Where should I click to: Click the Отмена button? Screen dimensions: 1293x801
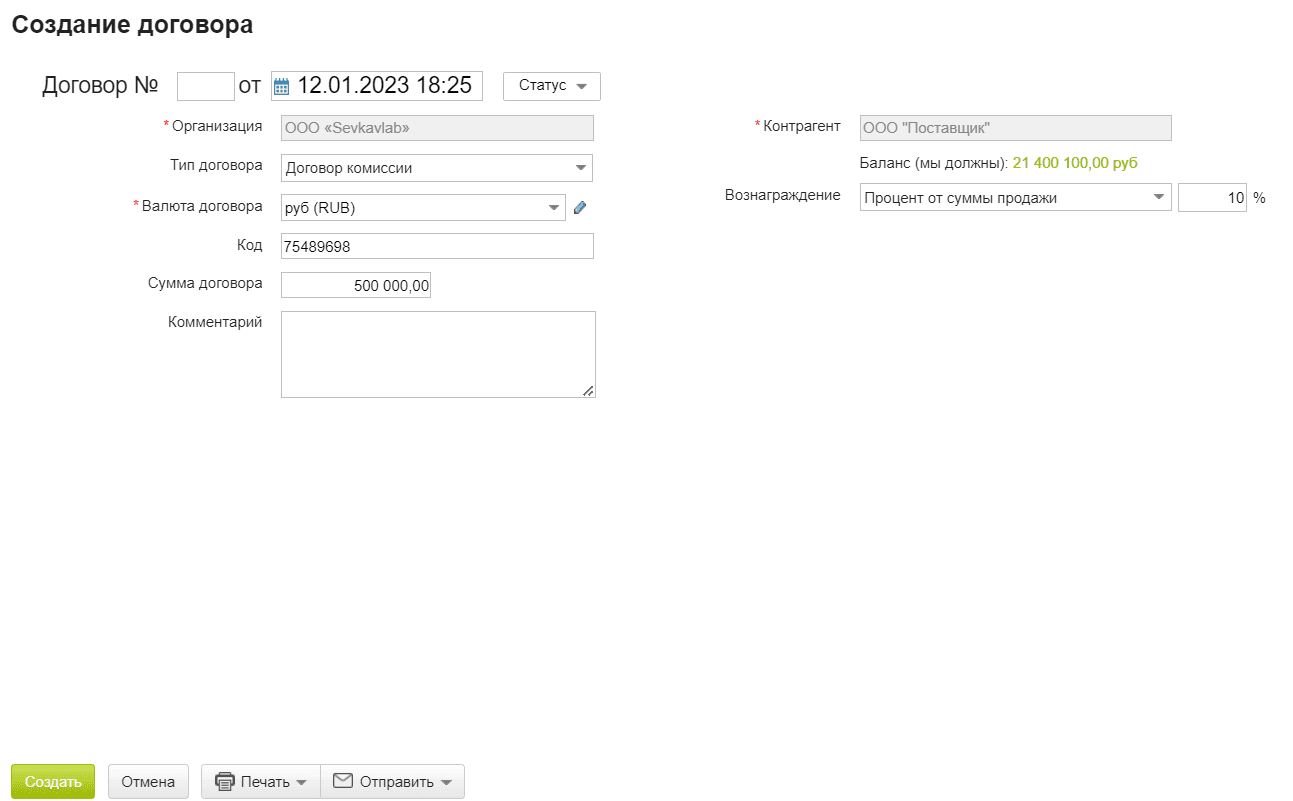pyautogui.click(x=148, y=782)
